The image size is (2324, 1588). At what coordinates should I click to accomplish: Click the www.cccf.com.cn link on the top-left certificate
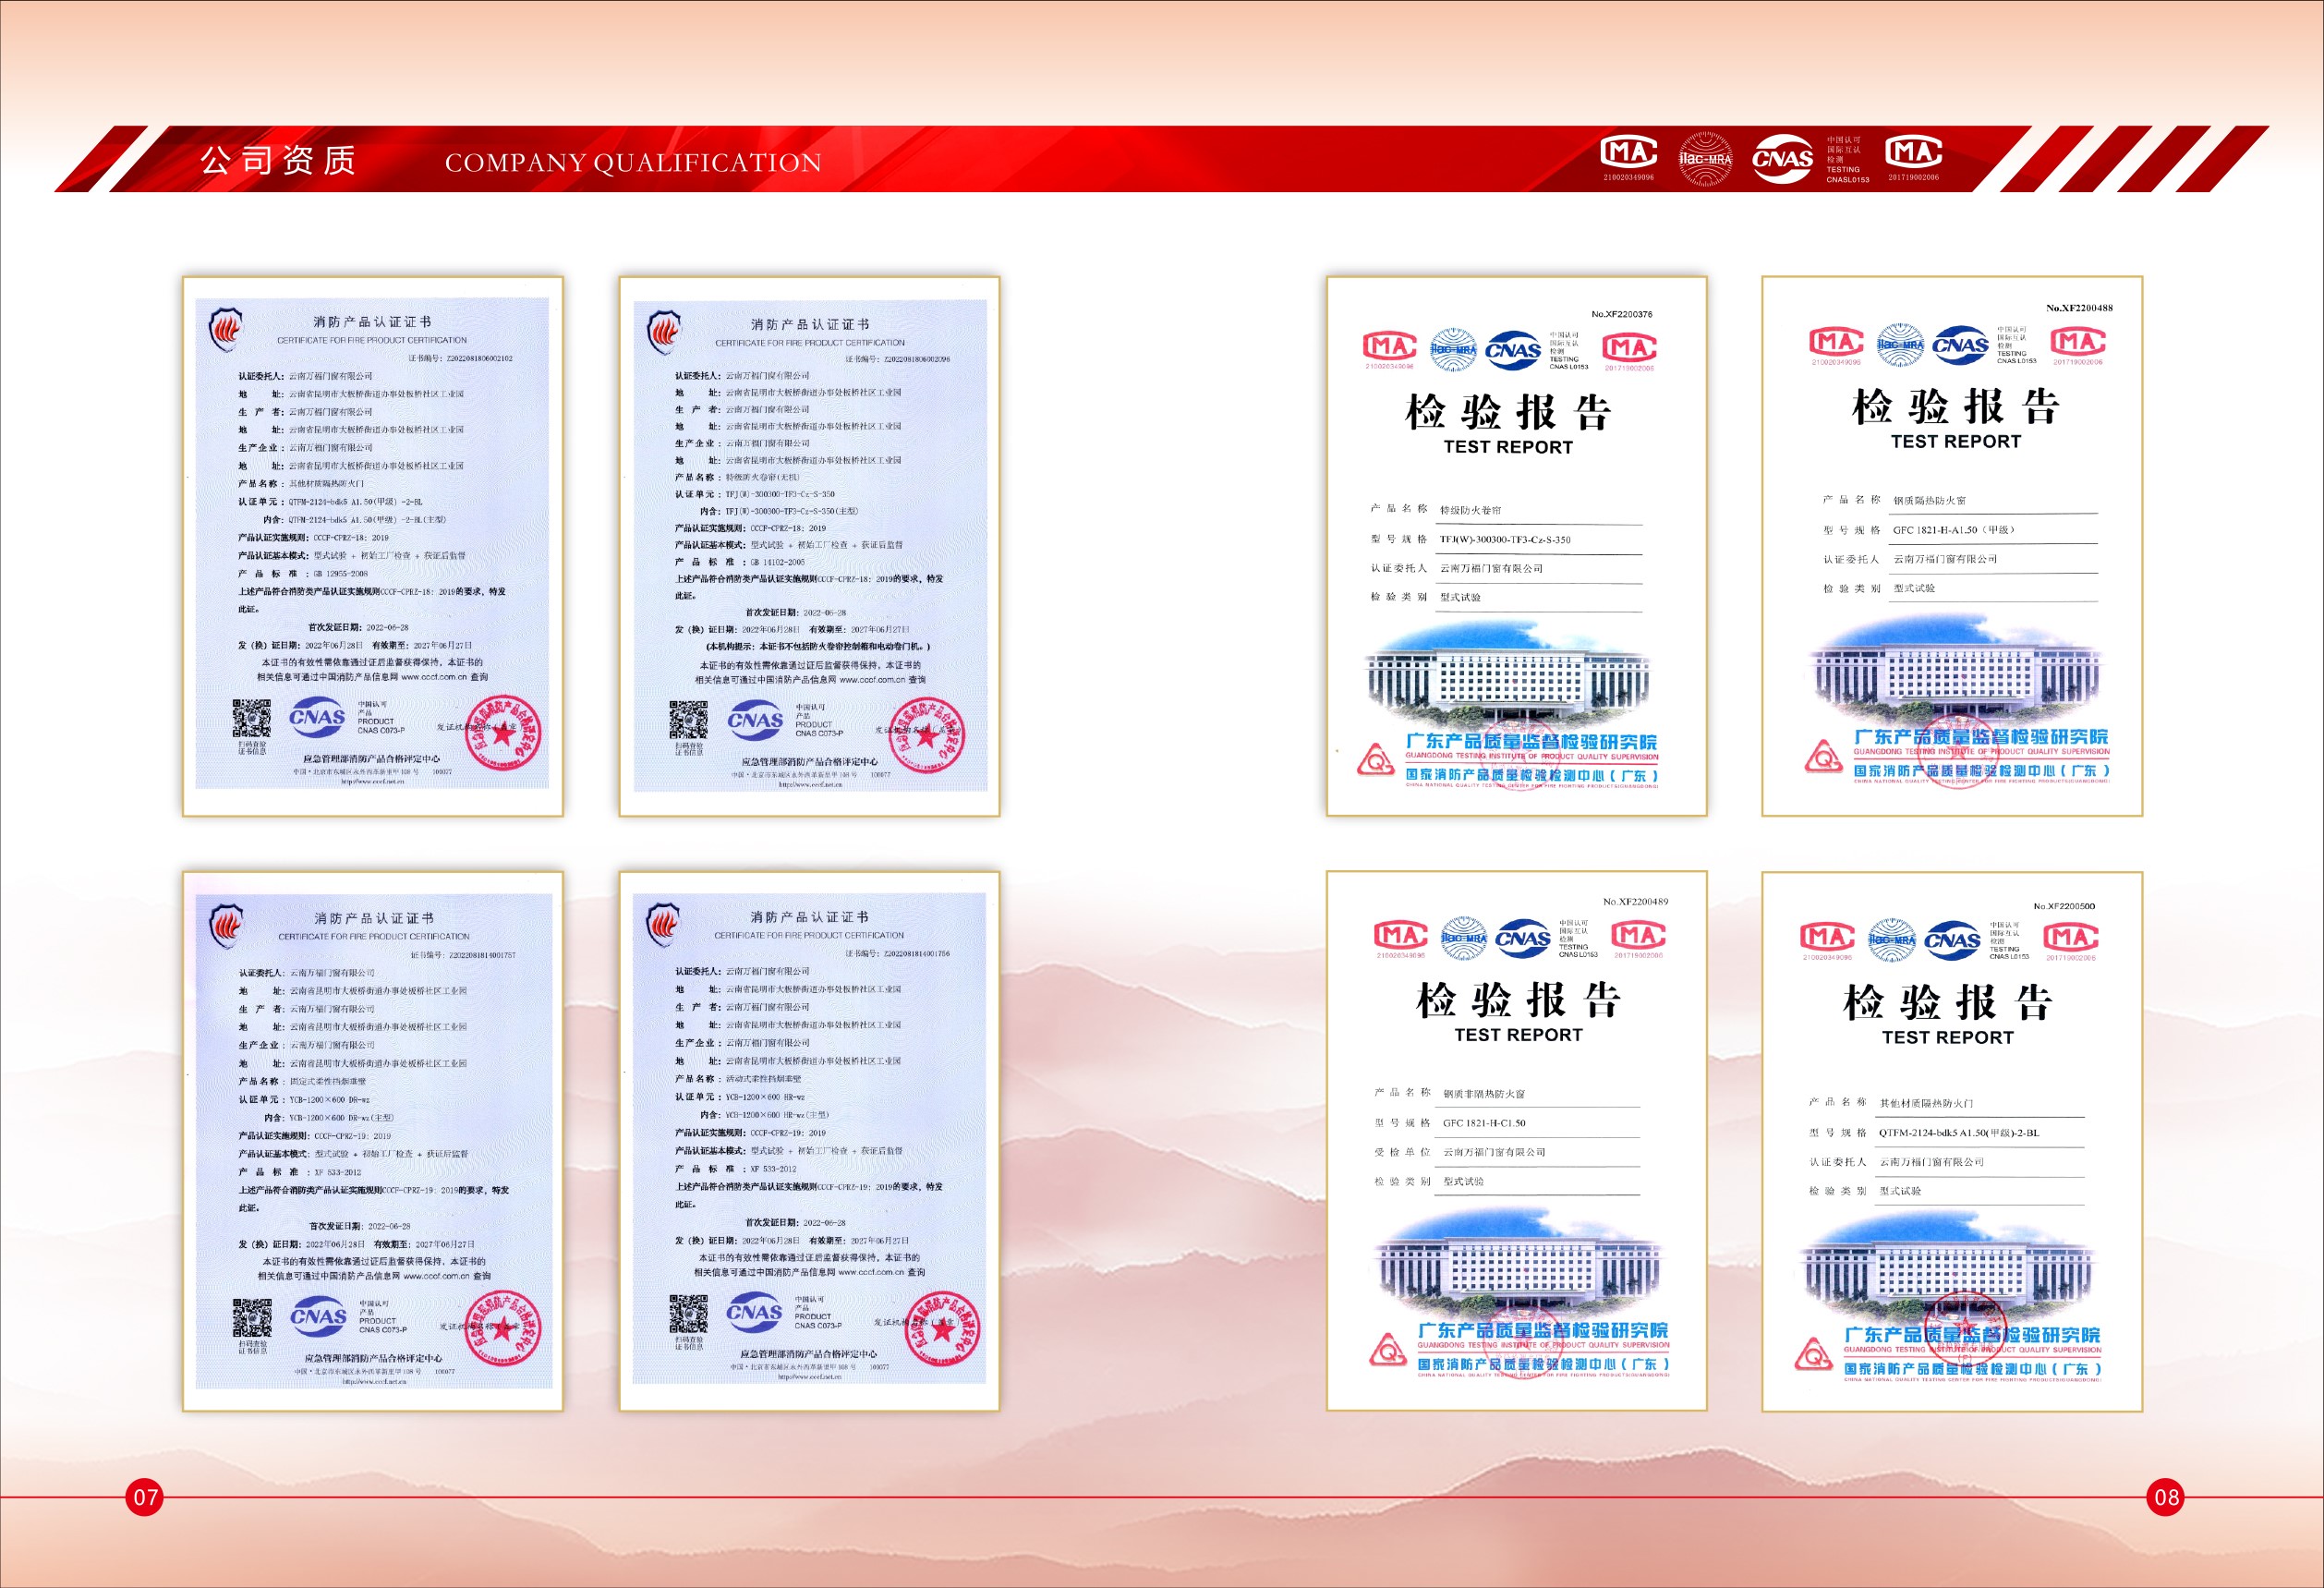pos(433,677)
